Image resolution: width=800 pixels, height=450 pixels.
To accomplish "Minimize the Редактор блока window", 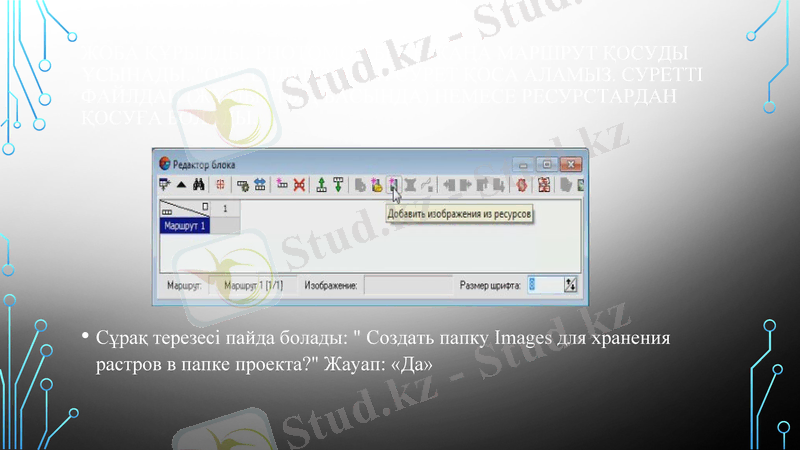I will pos(523,164).
